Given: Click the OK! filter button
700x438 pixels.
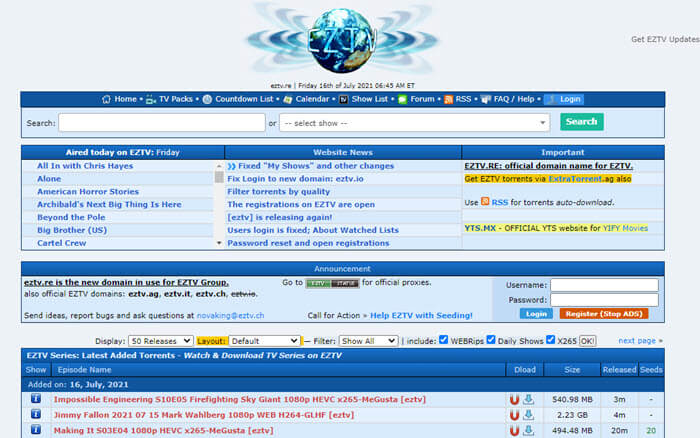Looking at the screenshot, I should pos(587,341).
